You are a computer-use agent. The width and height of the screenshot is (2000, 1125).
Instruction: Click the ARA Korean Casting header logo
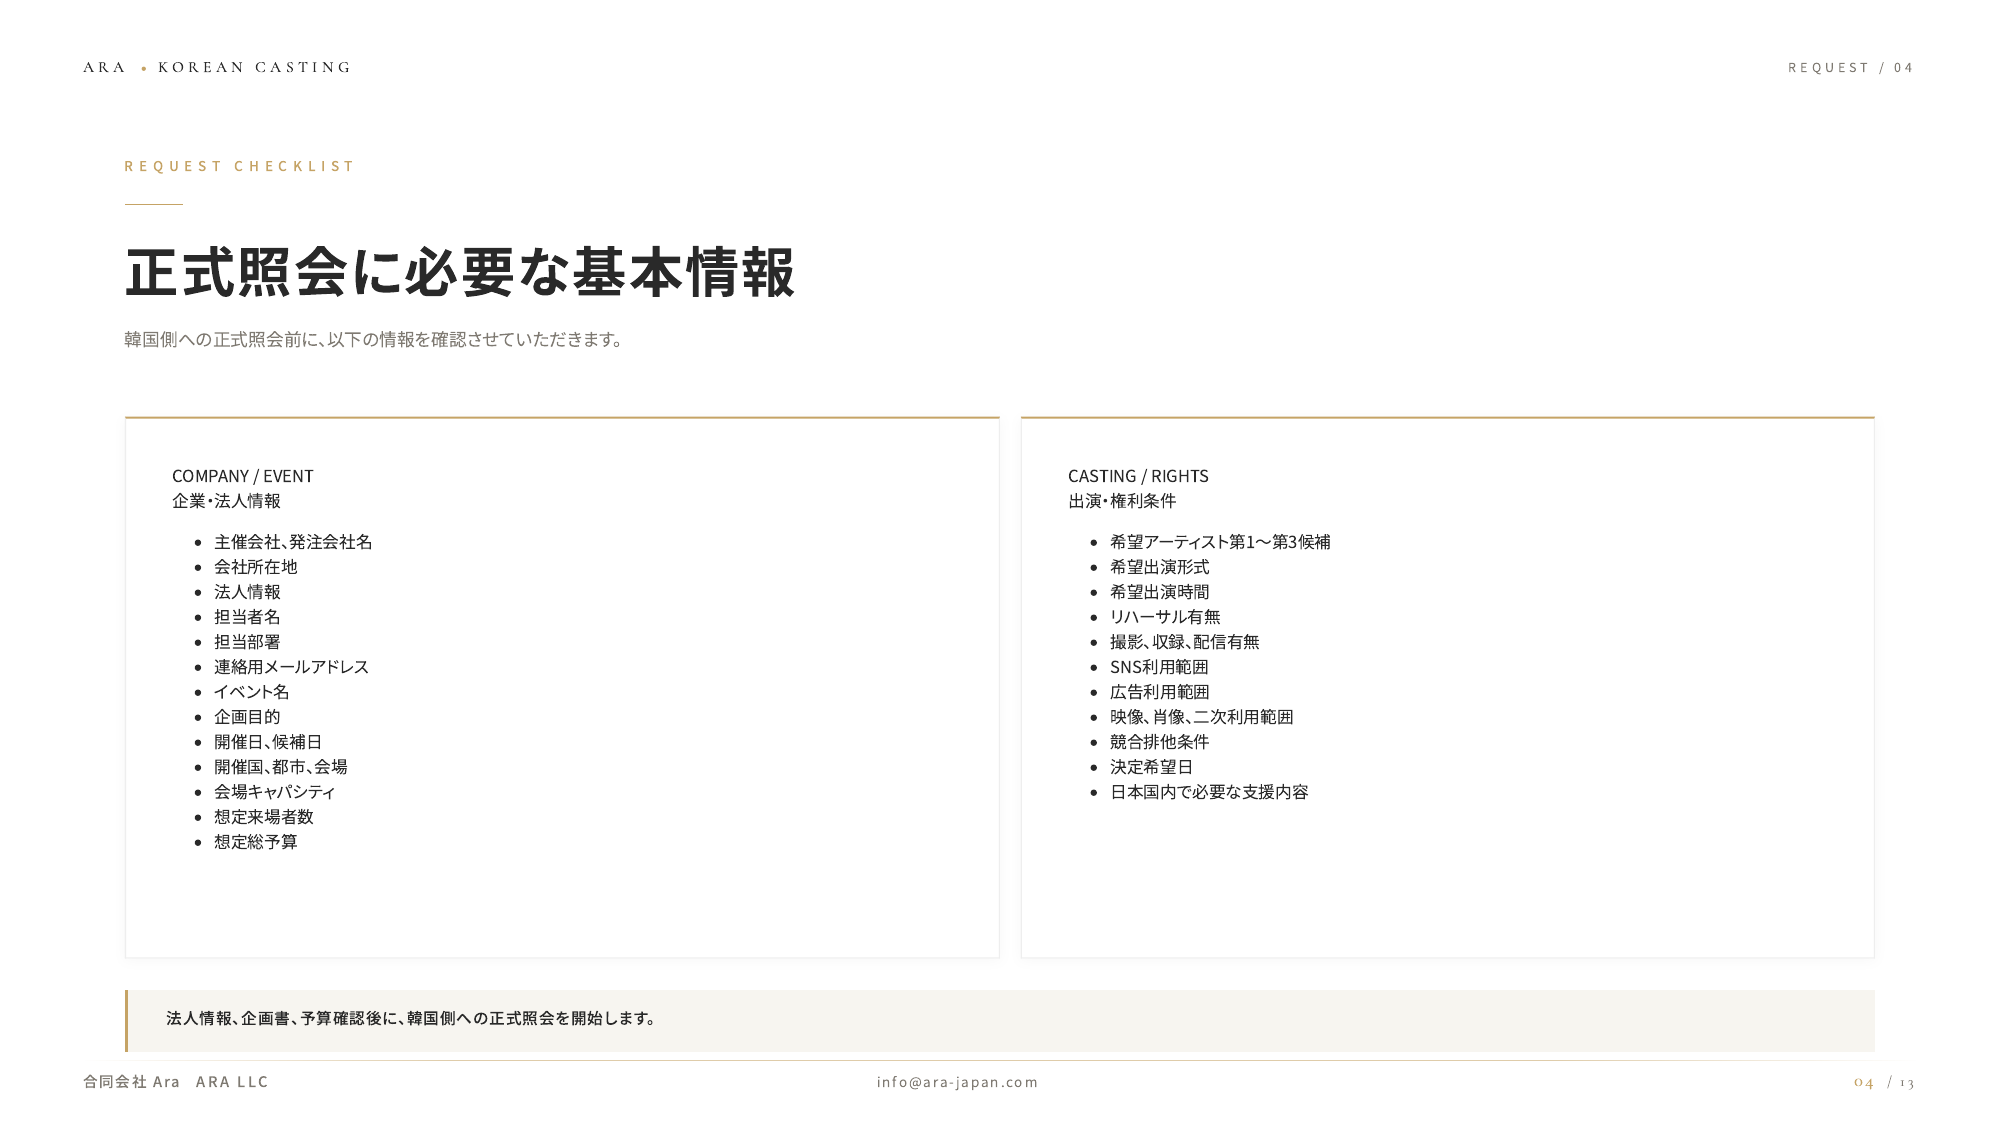tap(217, 67)
